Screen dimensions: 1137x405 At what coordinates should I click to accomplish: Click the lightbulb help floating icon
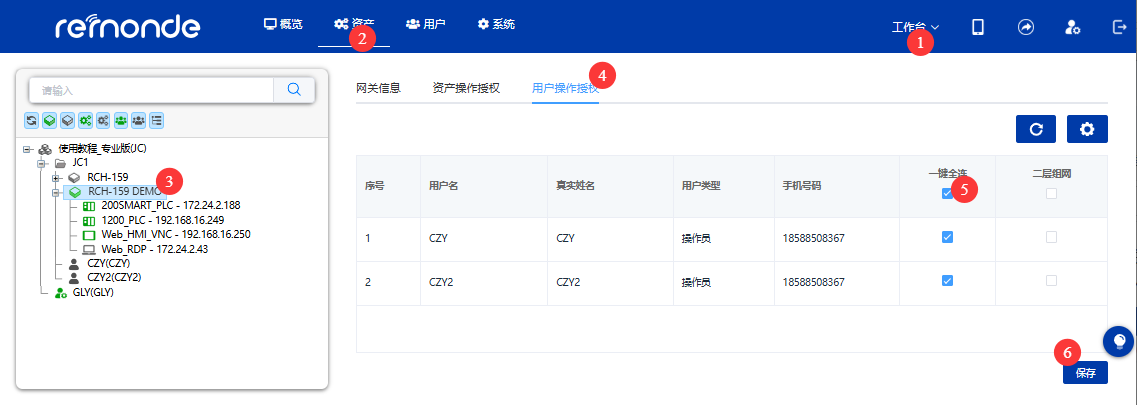[x=1119, y=340]
